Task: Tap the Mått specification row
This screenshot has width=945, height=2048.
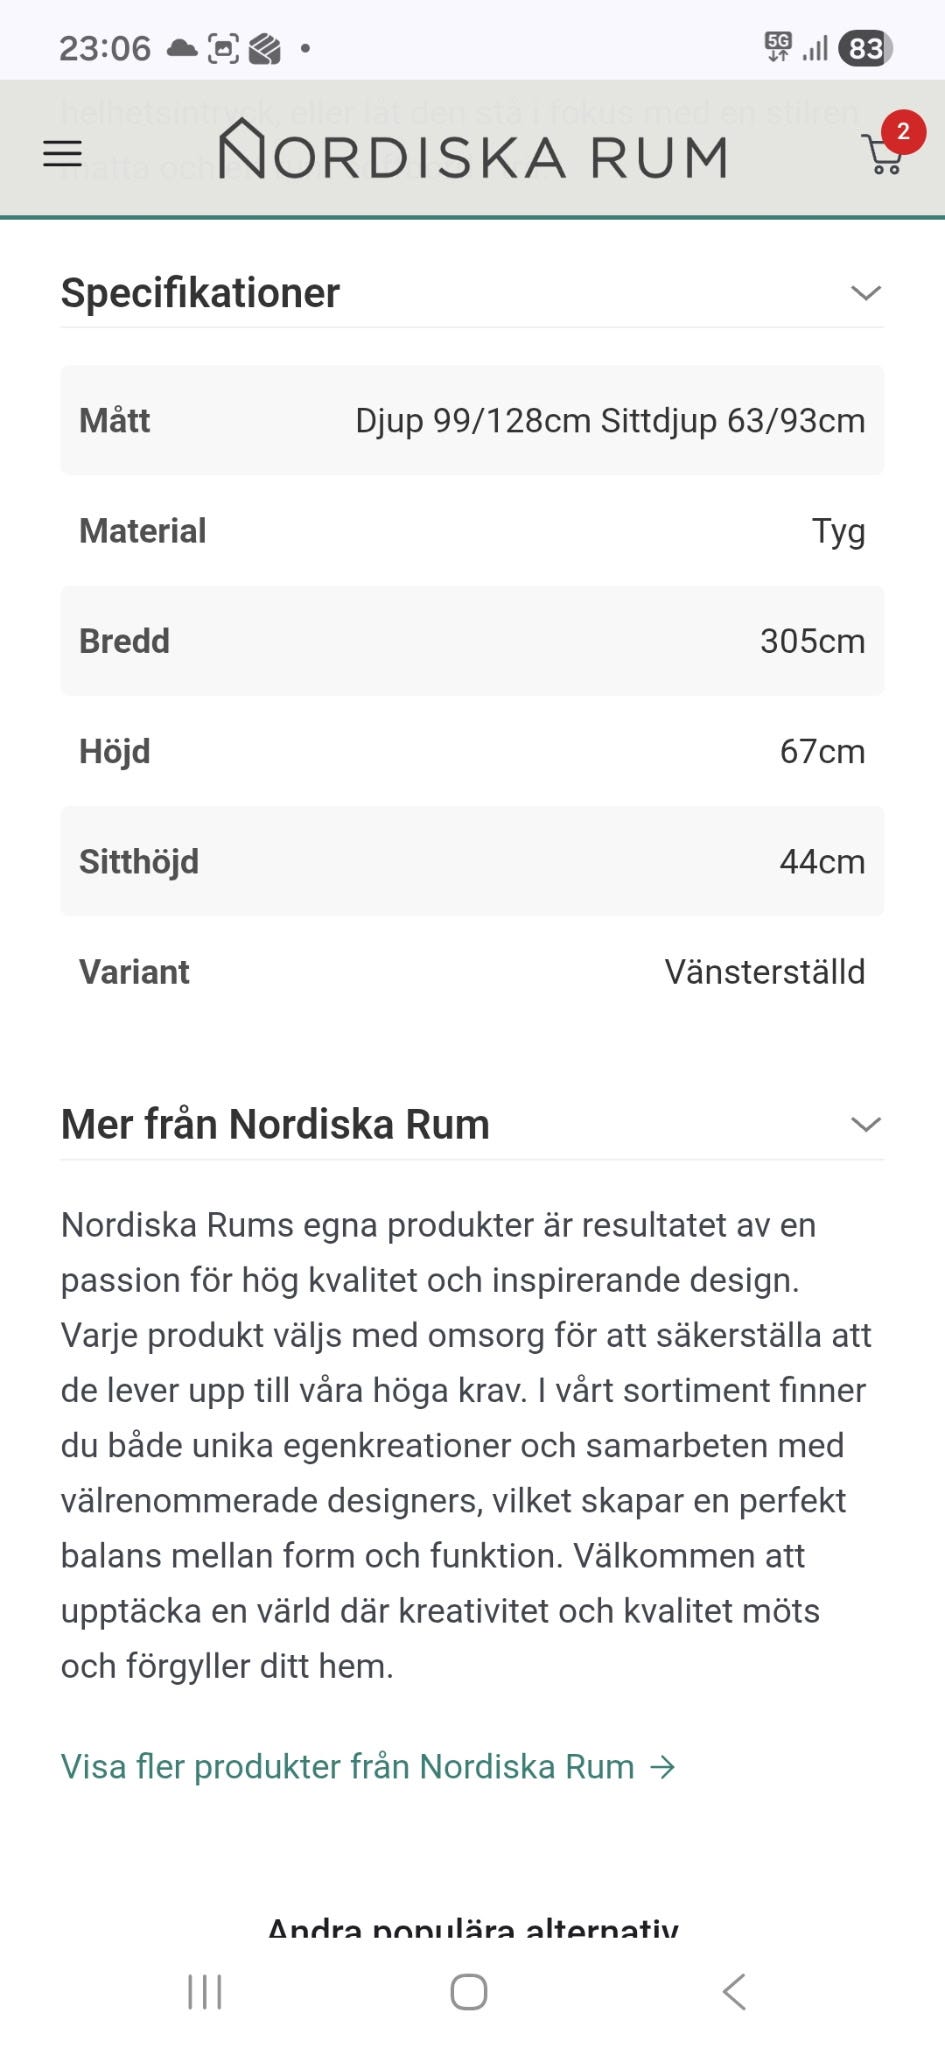Action: pos(472,421)
